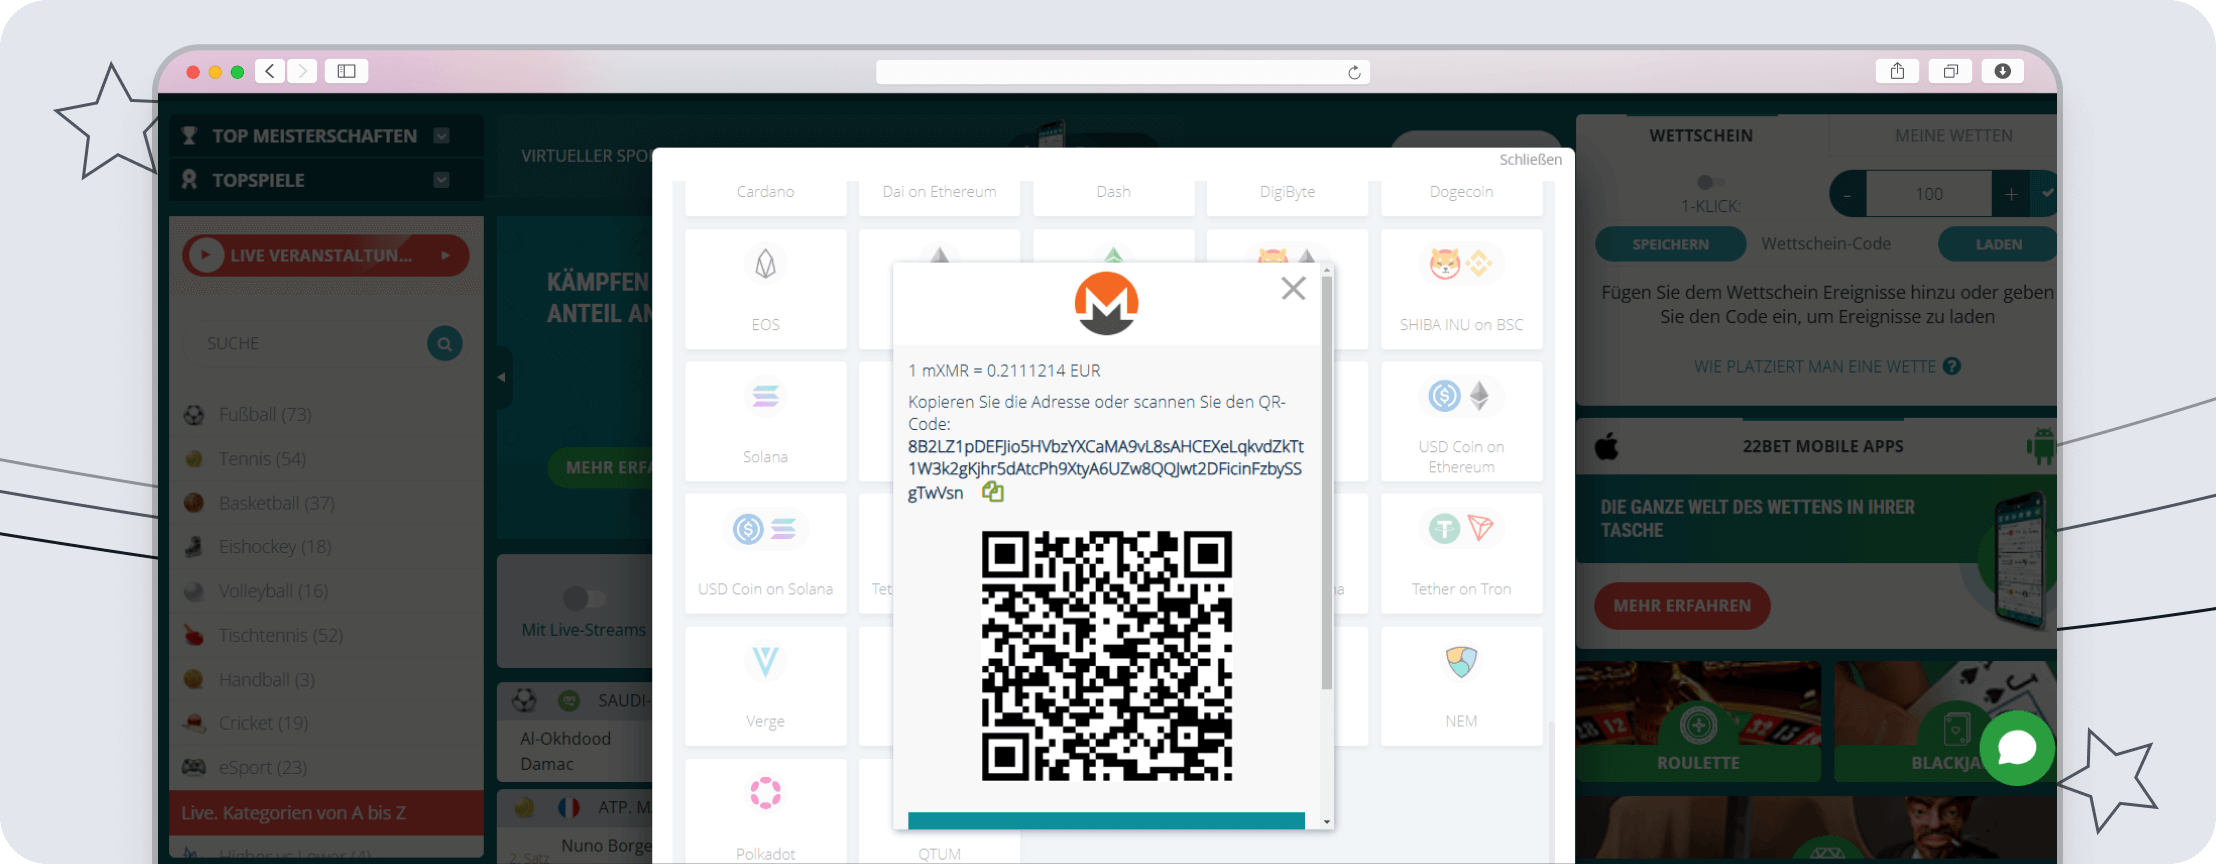Click the Monero logo in the popup
Viewport: 2216px width, 864px height.
tap(1106, 303)
